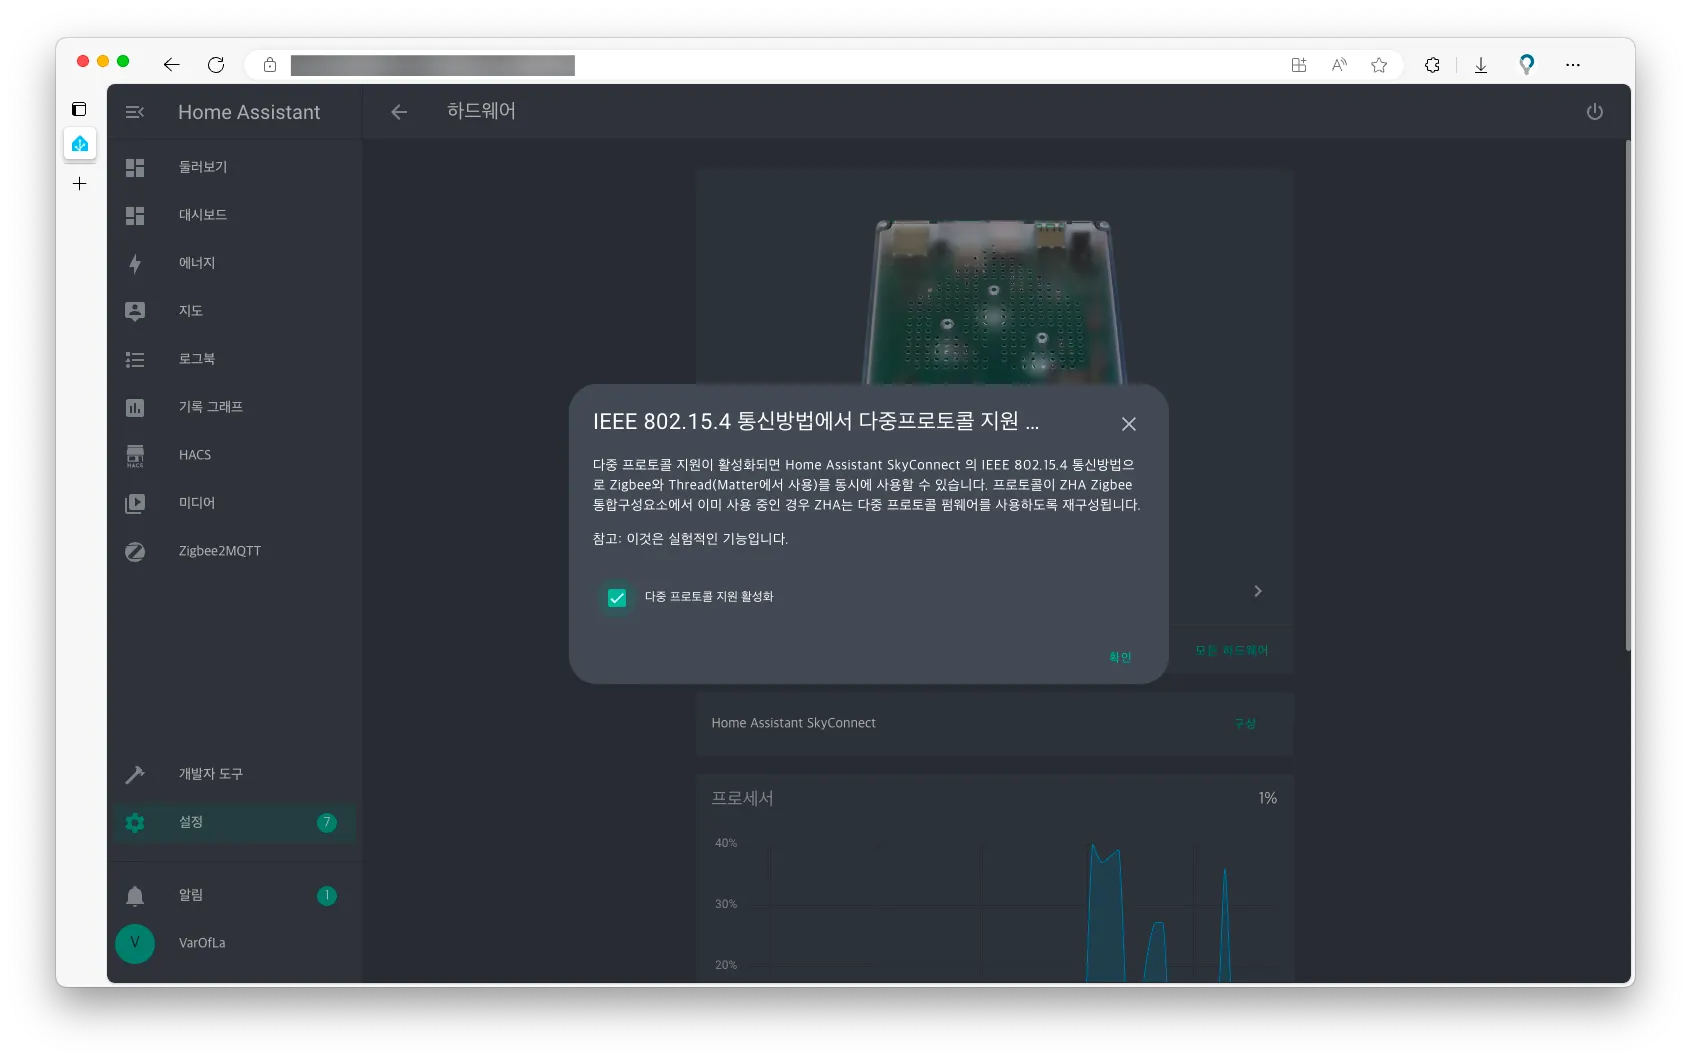Open the 로그북 list icon
Screen dimensions: 1691x1061
click(x=135, y=359)
